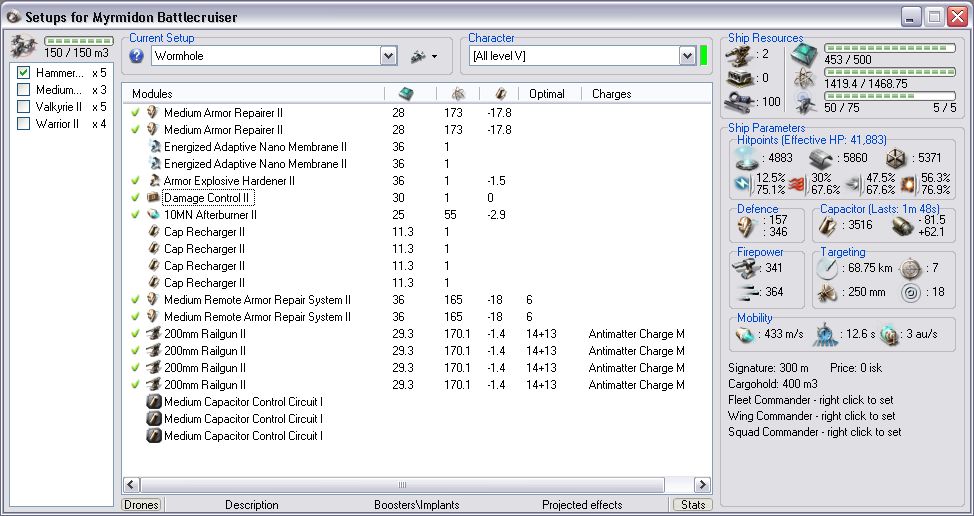
Task: Toggle the first 200mm Railgun II active checkmark
Action: point(135,333)
